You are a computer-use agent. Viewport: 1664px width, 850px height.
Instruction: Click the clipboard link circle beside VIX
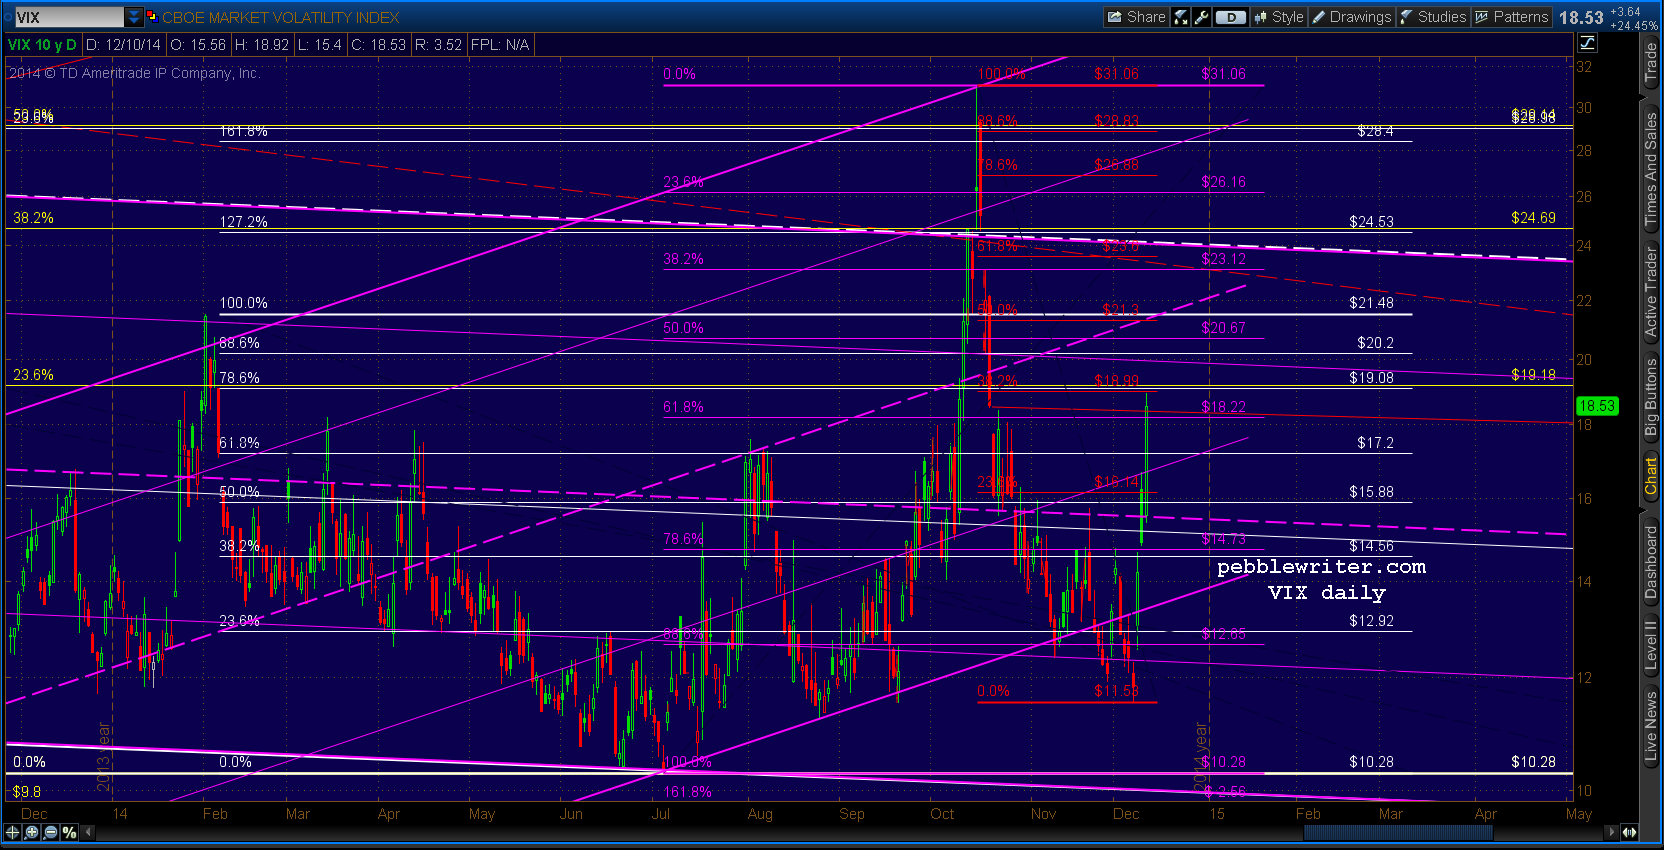point(8,17)
